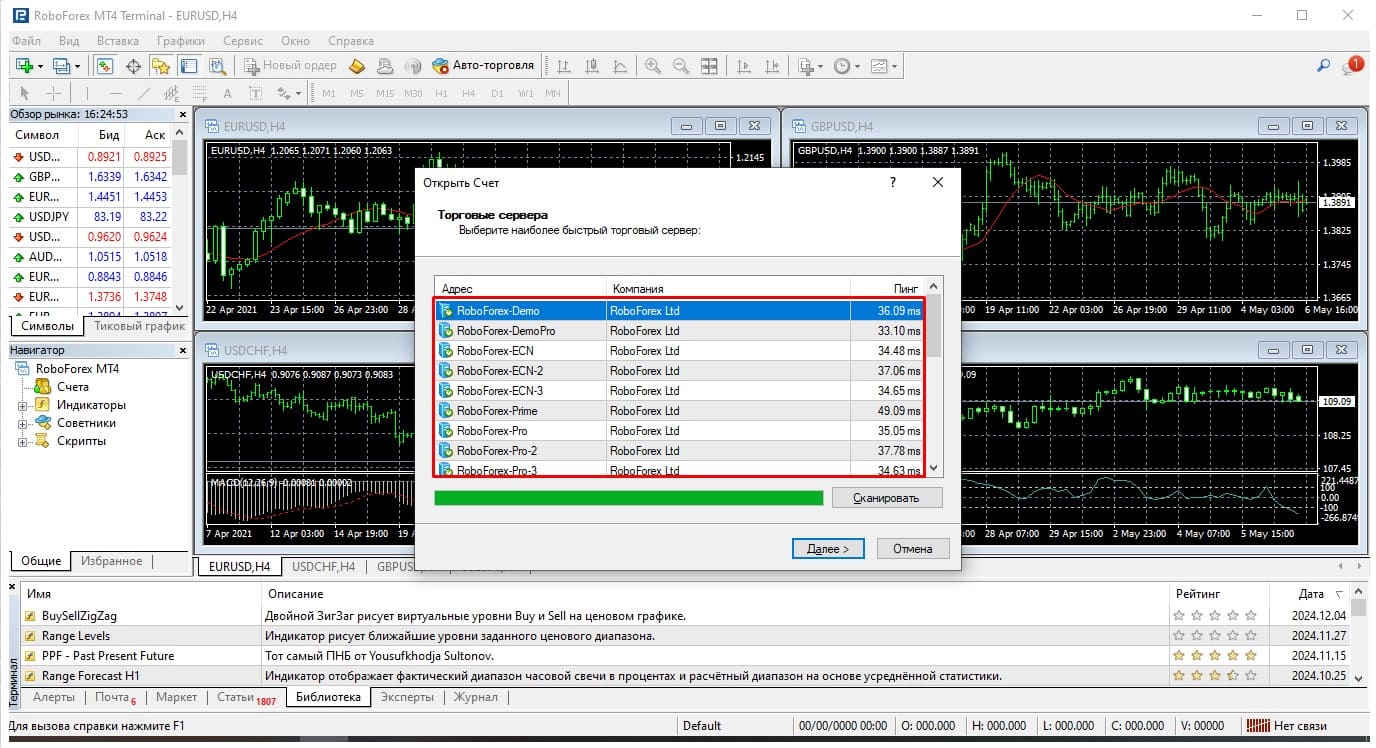The image size is (1376, 748).
Task: Click the MetaEditor yellow book icon
Action: tap(357, 66)
